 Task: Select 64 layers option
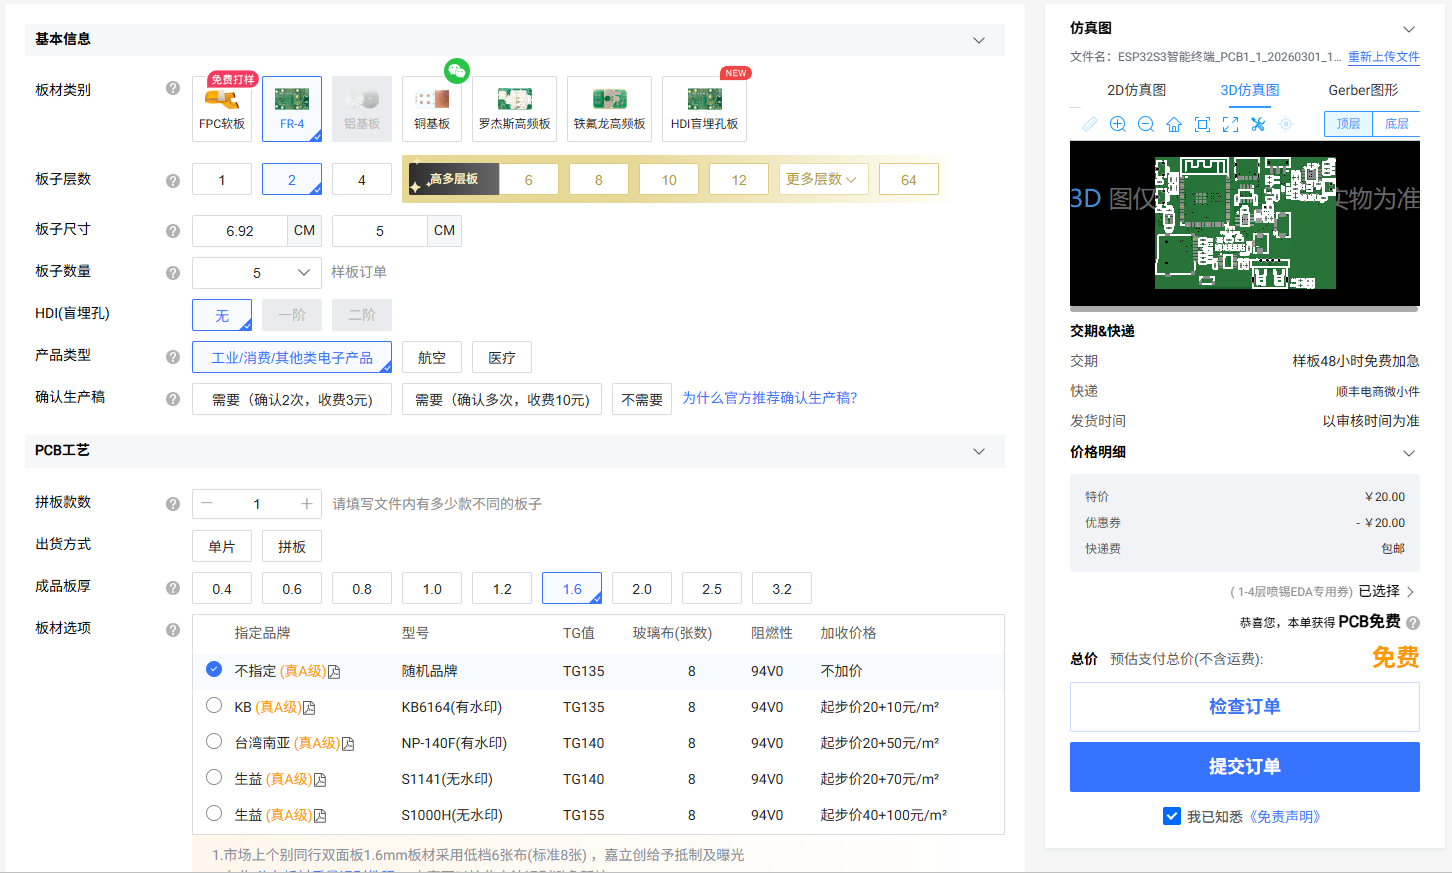click(909, 179)
